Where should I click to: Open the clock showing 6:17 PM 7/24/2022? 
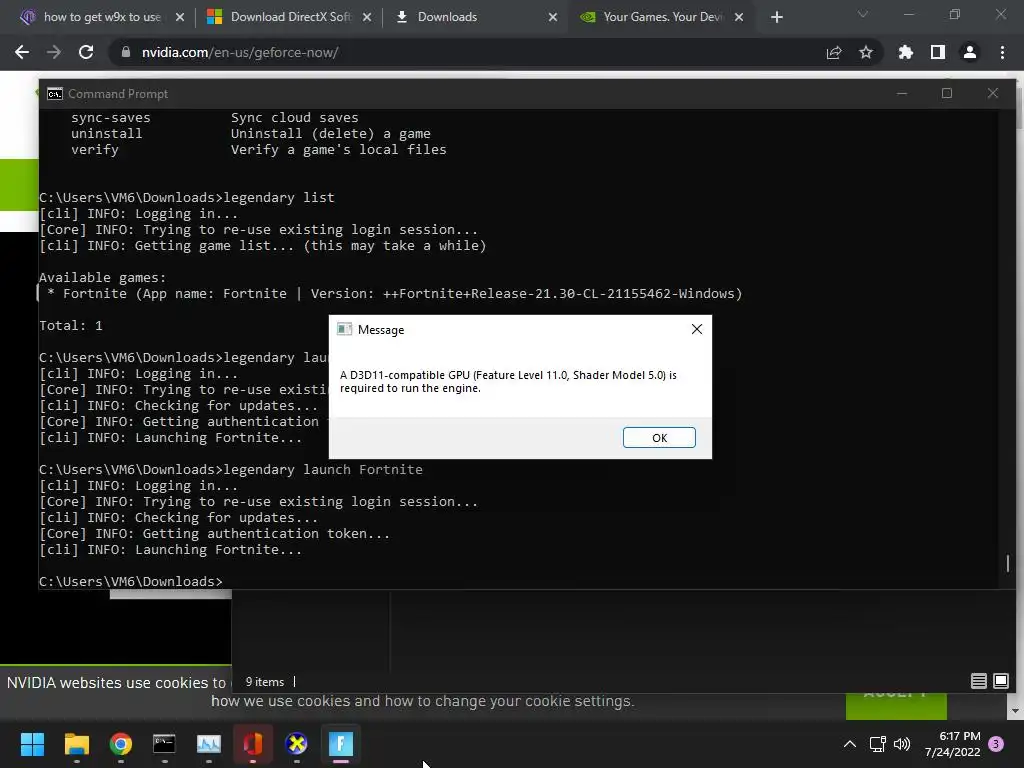pyautogui.click(x=952, y=744)
